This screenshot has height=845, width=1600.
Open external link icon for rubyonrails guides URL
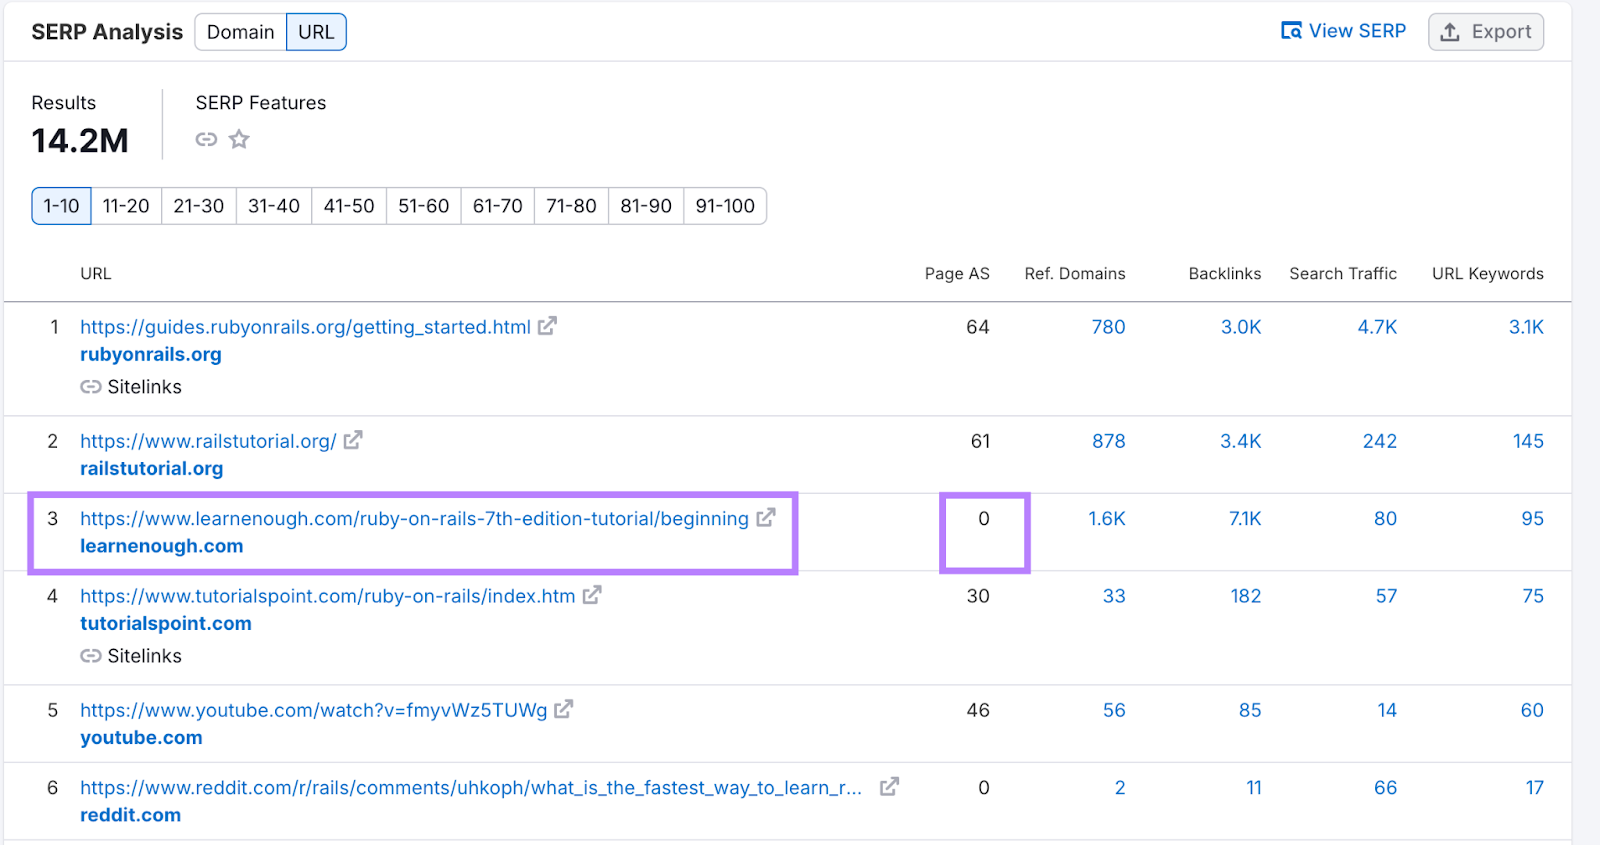click(x=547, y=326)
